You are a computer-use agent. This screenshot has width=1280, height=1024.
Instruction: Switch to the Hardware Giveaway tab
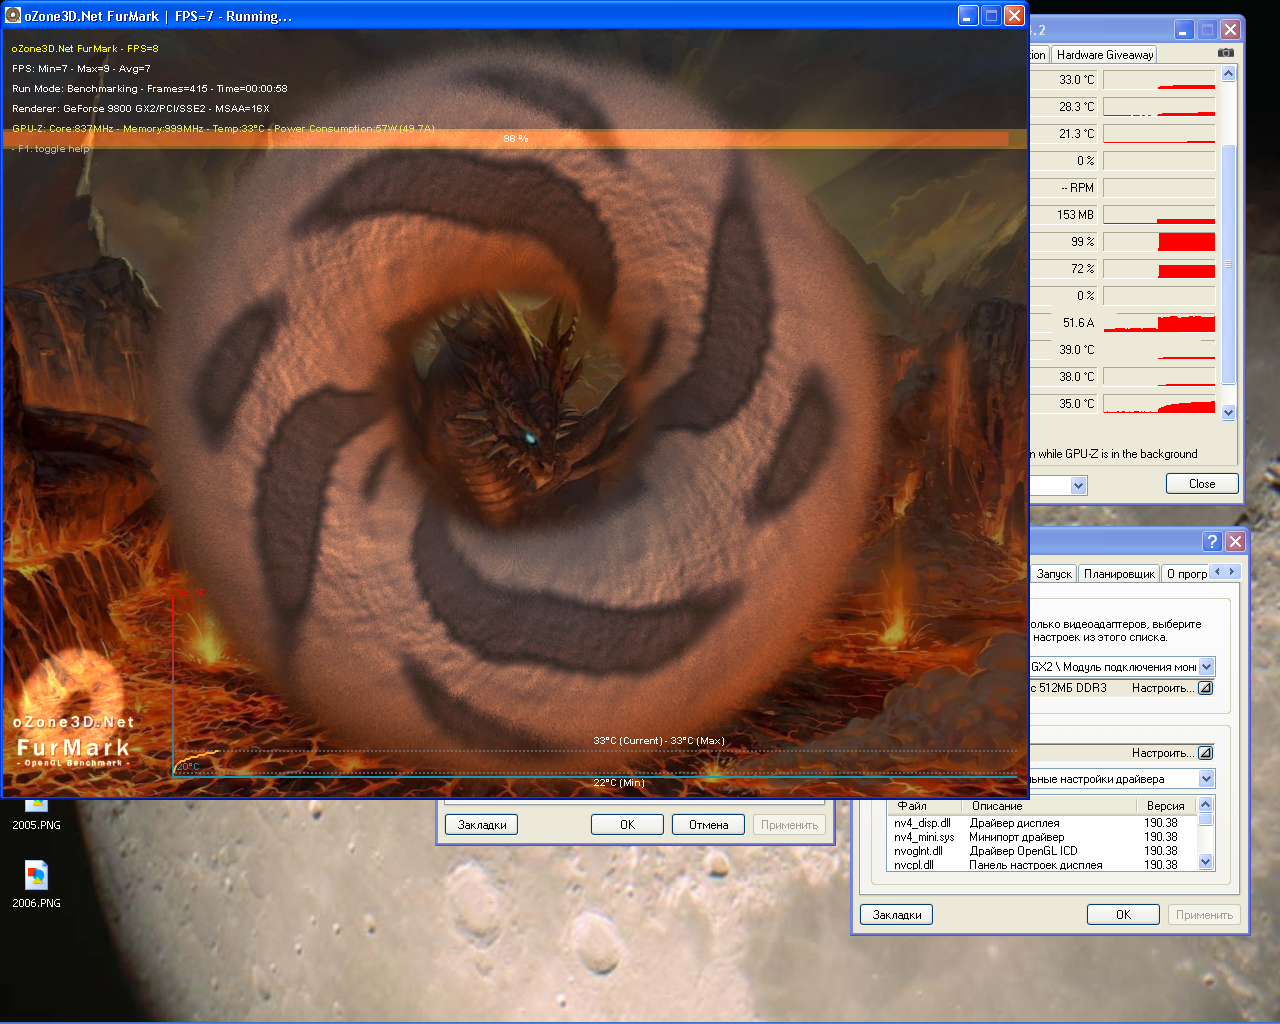[x=1104, y=55]
